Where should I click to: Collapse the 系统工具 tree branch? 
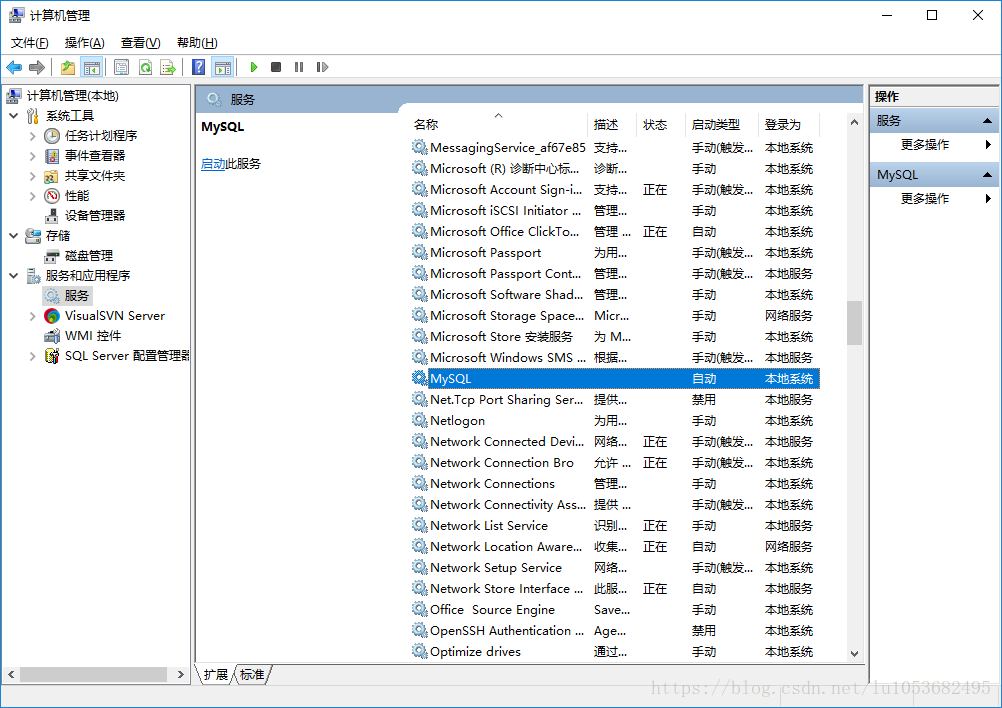click(x=13, y=116)
